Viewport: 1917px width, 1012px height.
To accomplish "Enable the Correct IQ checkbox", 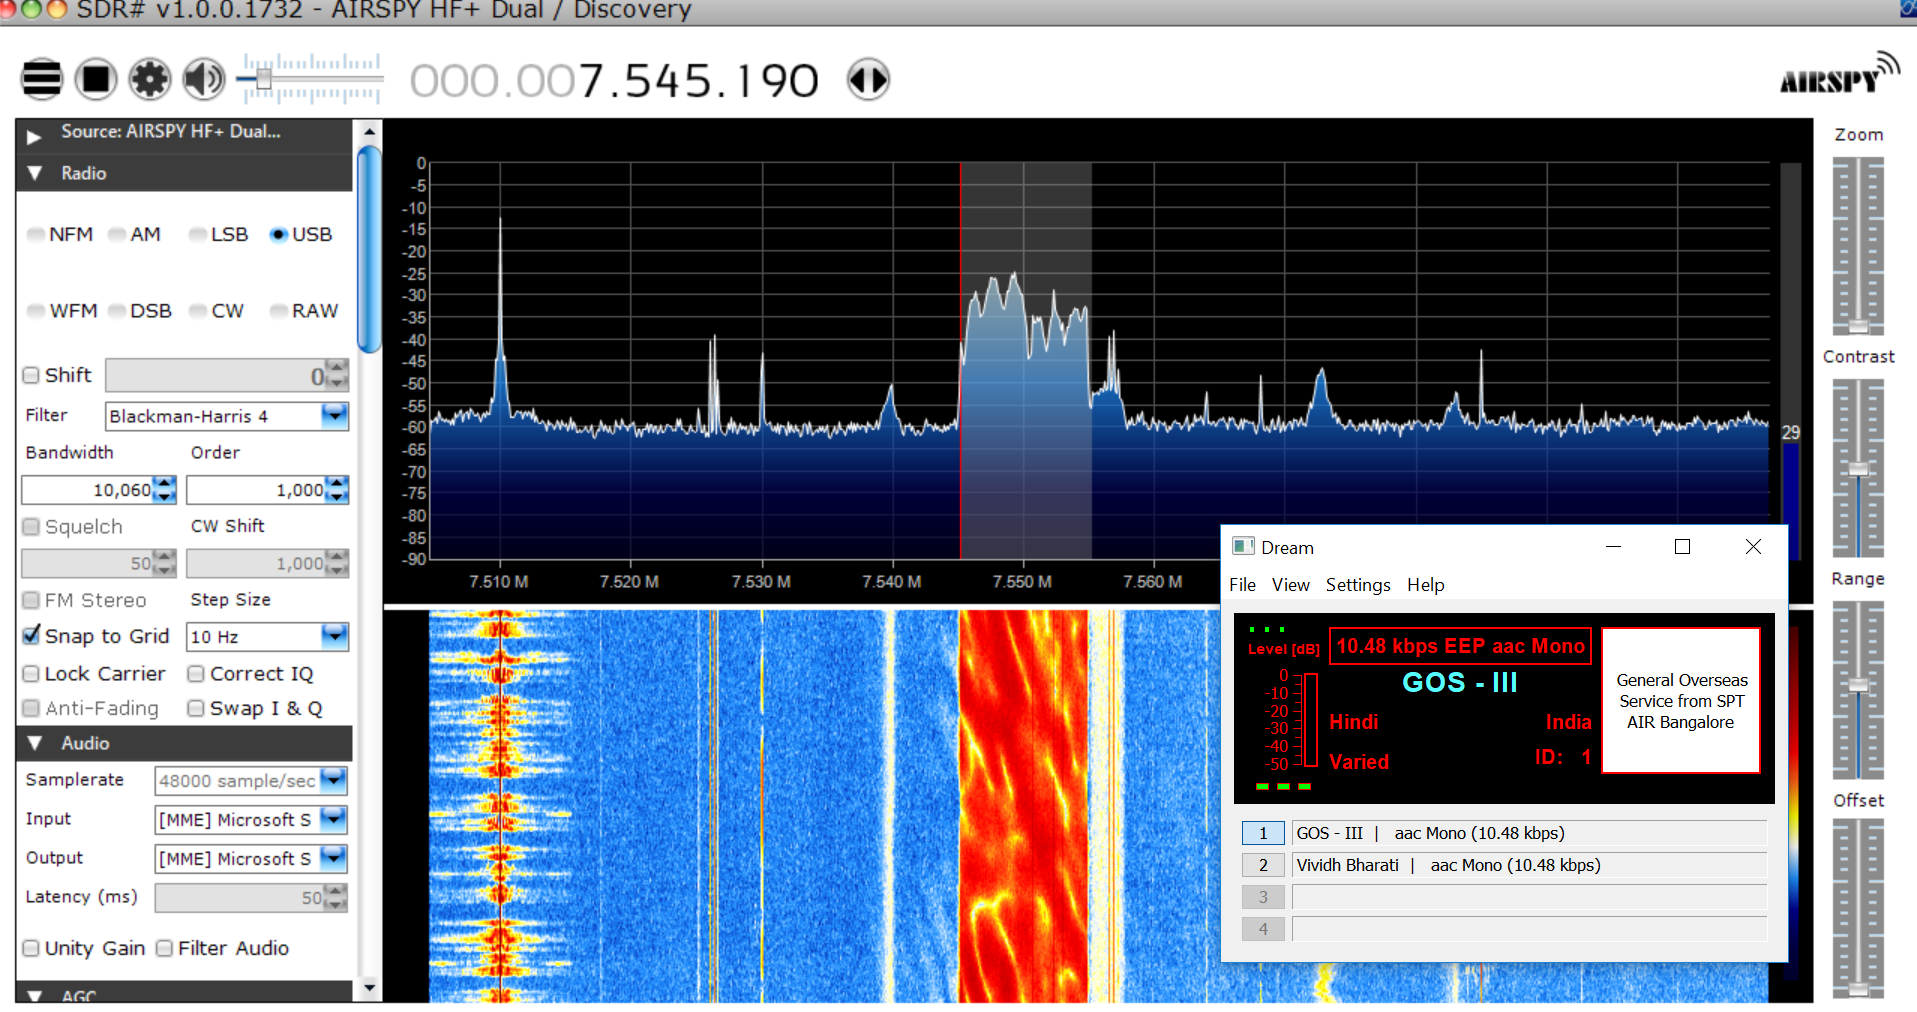I will [x=197, y=674].
